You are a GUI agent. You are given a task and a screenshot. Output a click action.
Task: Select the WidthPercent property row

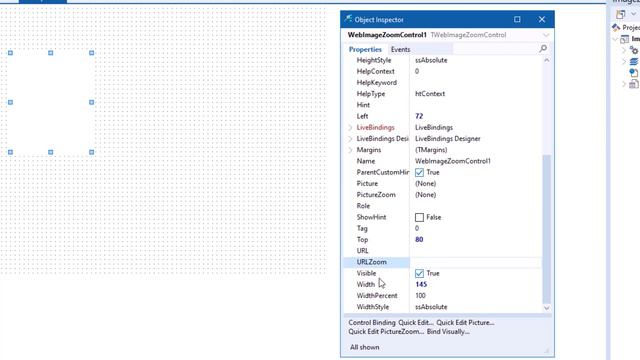[443, 296]
